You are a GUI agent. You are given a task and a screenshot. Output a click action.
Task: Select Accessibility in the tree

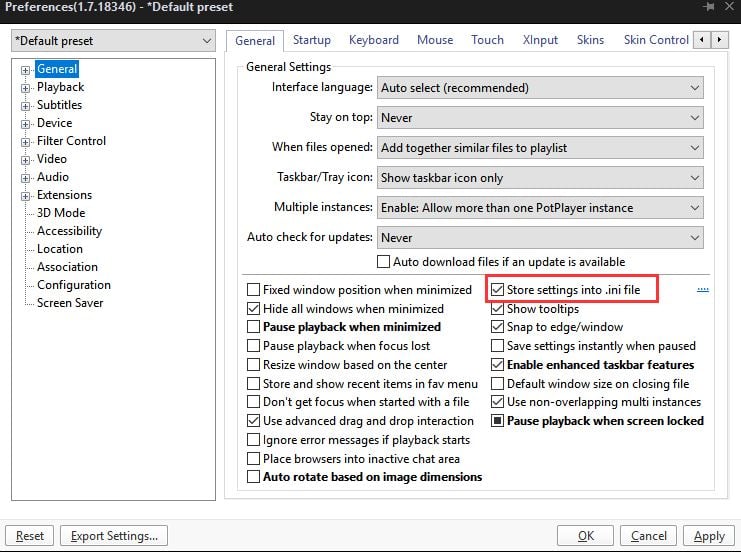(69, 231)
